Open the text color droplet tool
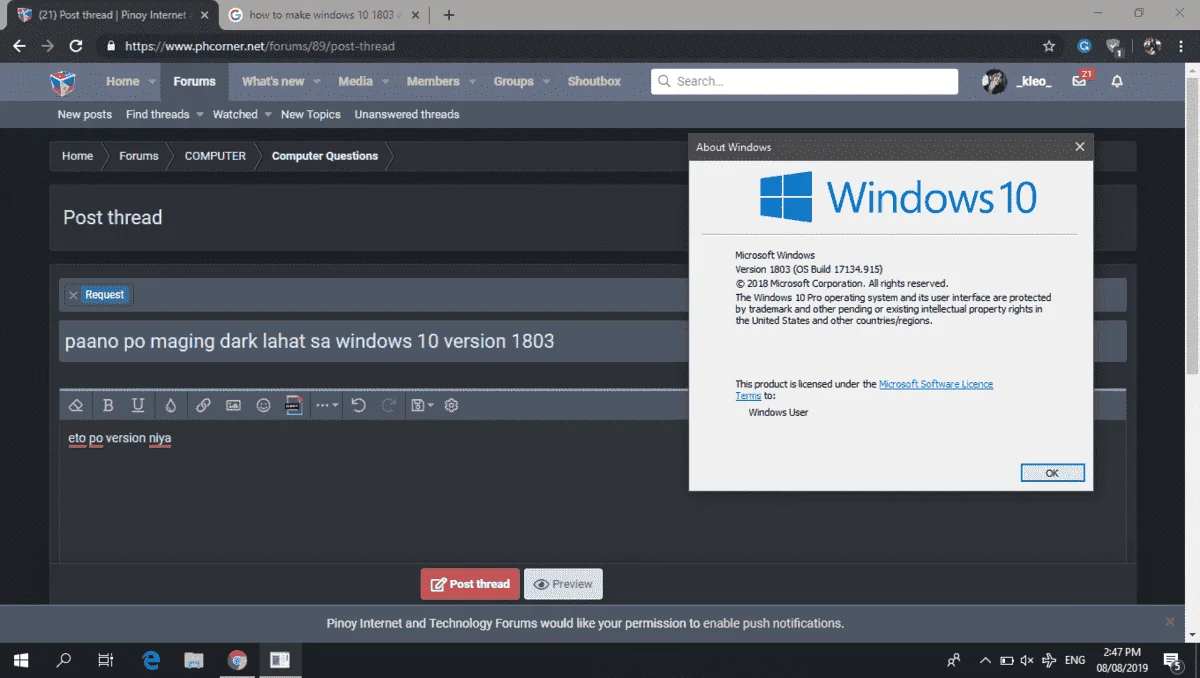Screen dimensions: 1200x678 [x=171, y=405]
